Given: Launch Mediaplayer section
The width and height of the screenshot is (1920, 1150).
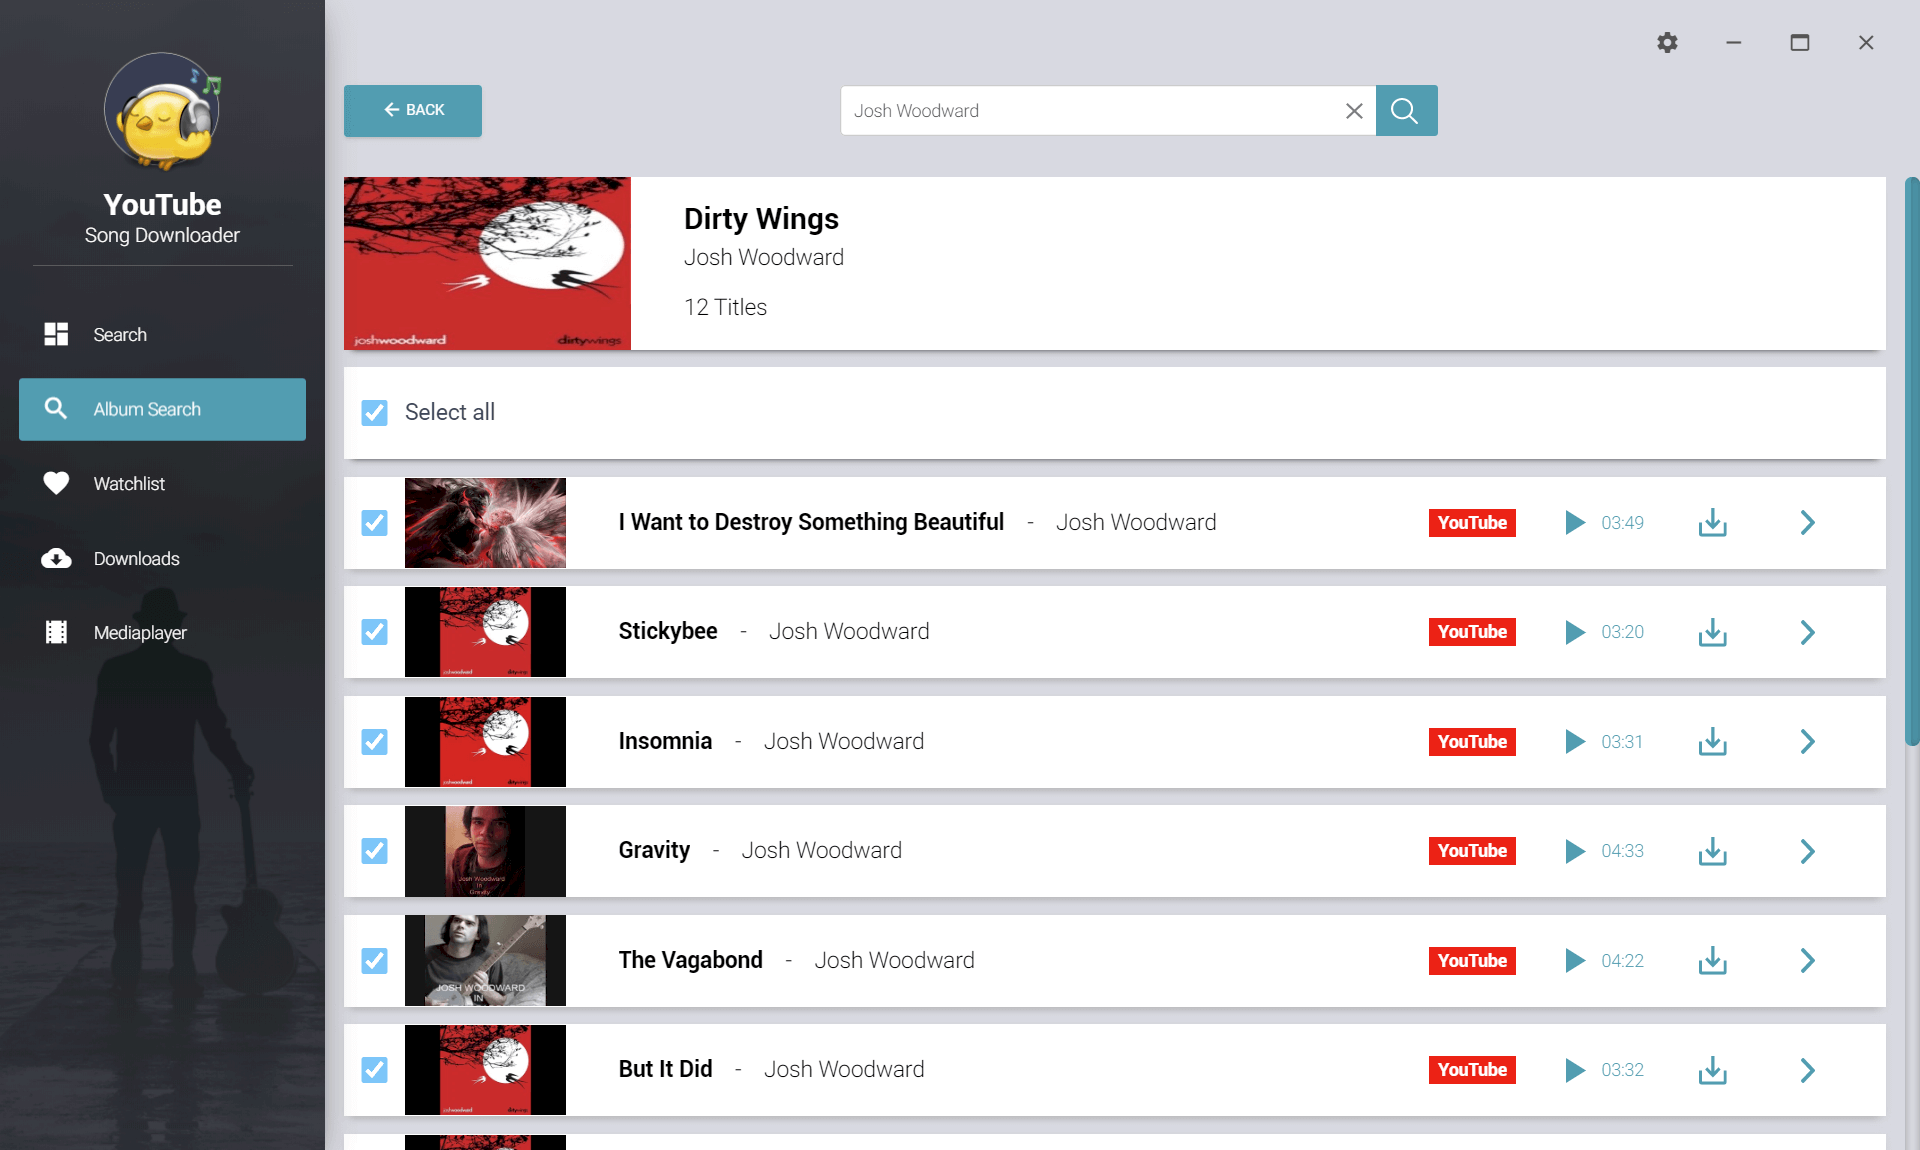Looking at the screenshot, I should coord(140,632).
